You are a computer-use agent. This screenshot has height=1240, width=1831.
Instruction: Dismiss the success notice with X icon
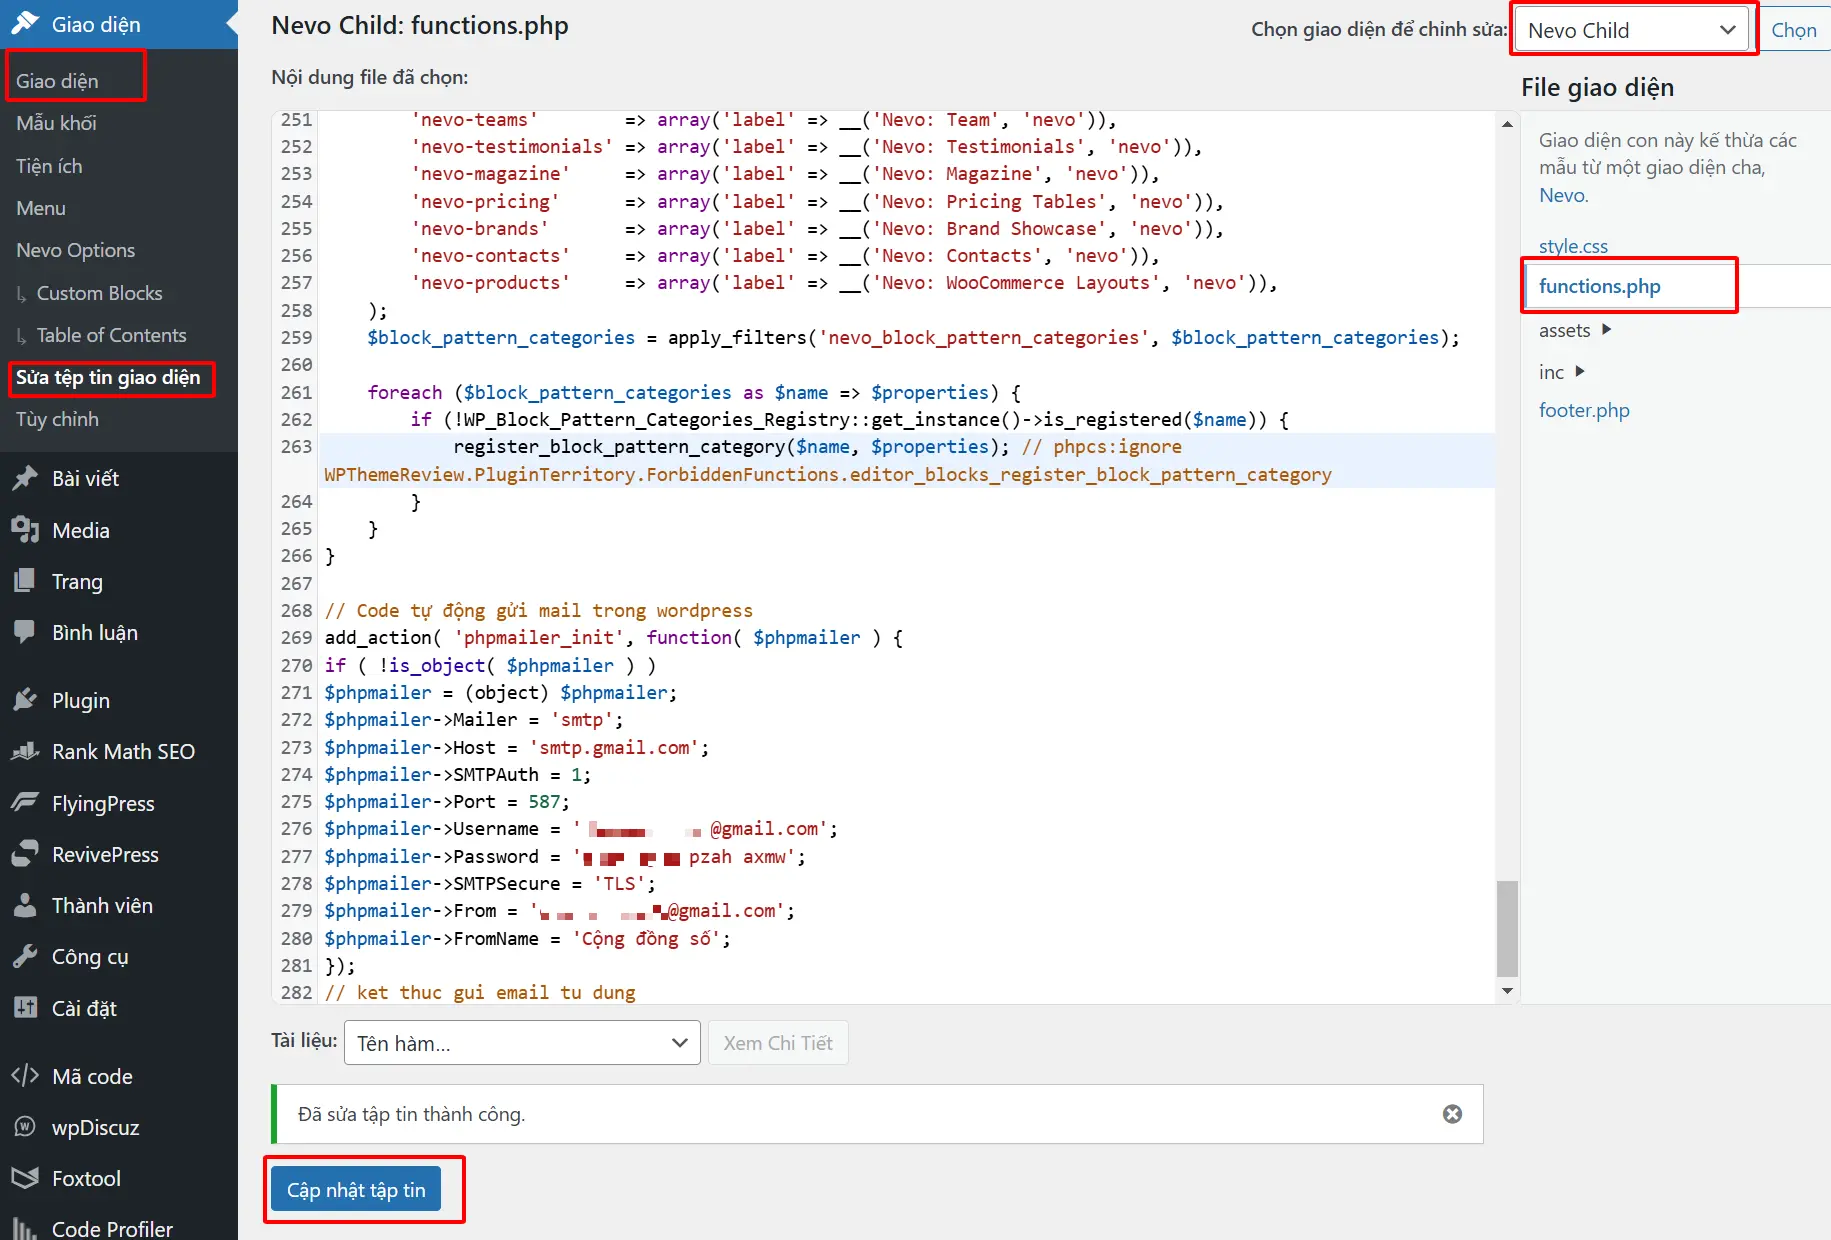(x=1452, y=1114)
